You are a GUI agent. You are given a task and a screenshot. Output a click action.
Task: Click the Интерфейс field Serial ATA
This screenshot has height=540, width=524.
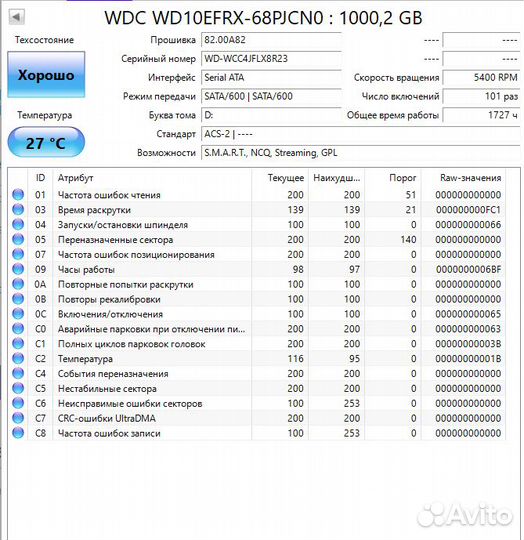pyautogui.click(x=271, y=77)
